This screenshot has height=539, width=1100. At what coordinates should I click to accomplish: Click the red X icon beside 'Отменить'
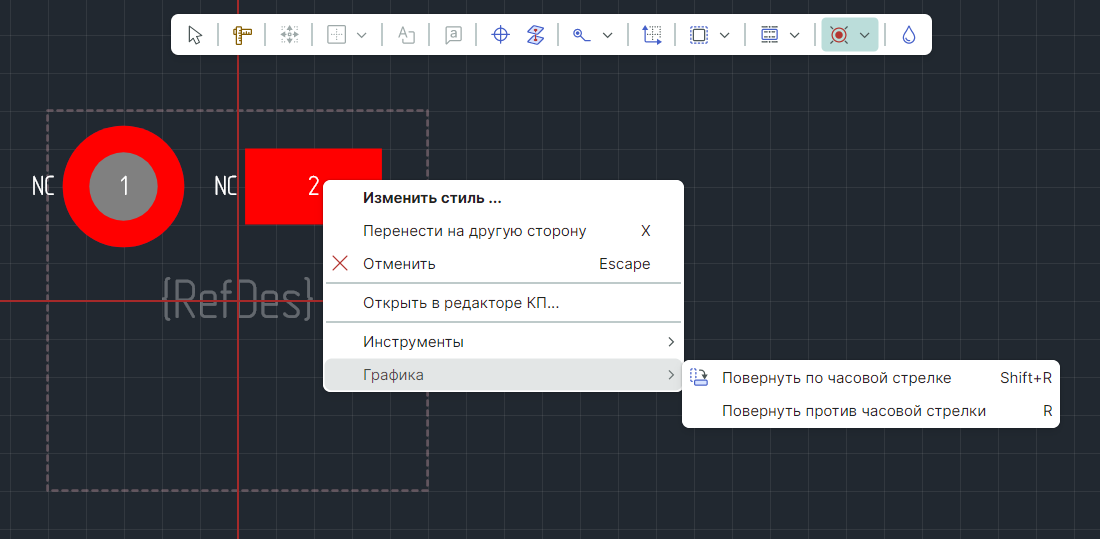(x=340, y=264)
